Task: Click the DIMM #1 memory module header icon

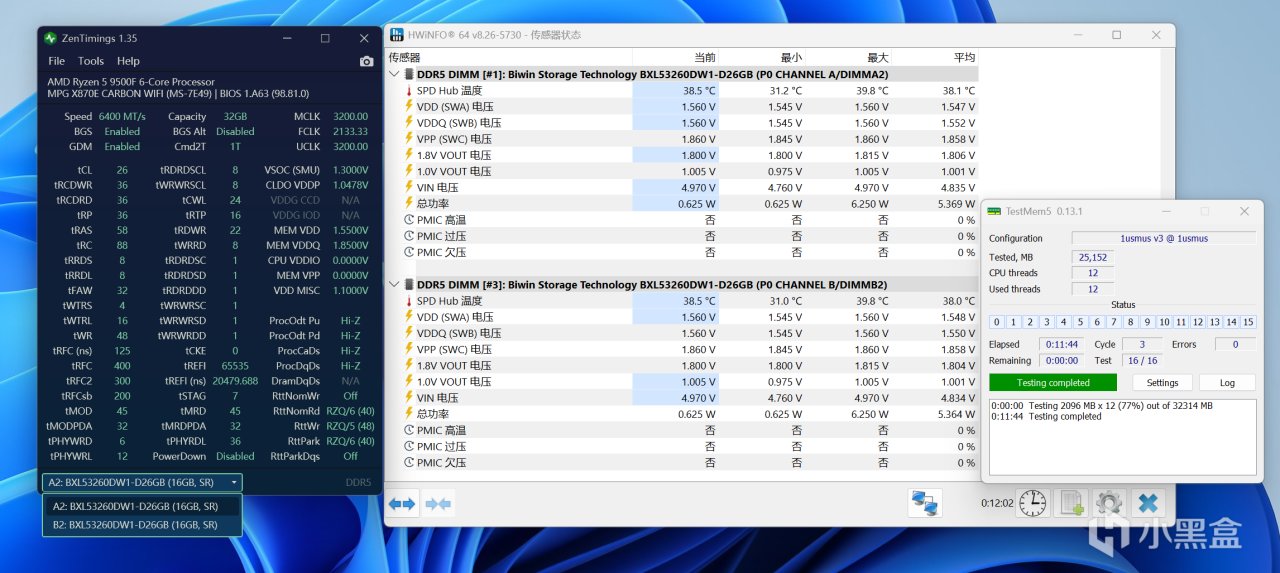Action: (x=408, y=74)
